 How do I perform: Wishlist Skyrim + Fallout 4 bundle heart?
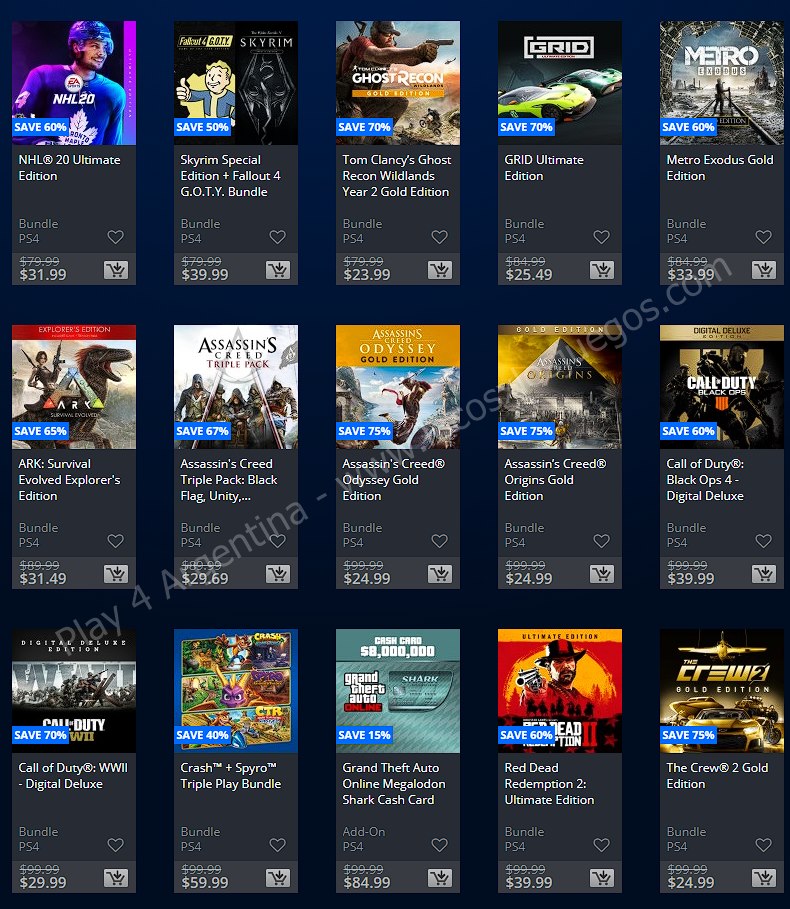[277, 237]
